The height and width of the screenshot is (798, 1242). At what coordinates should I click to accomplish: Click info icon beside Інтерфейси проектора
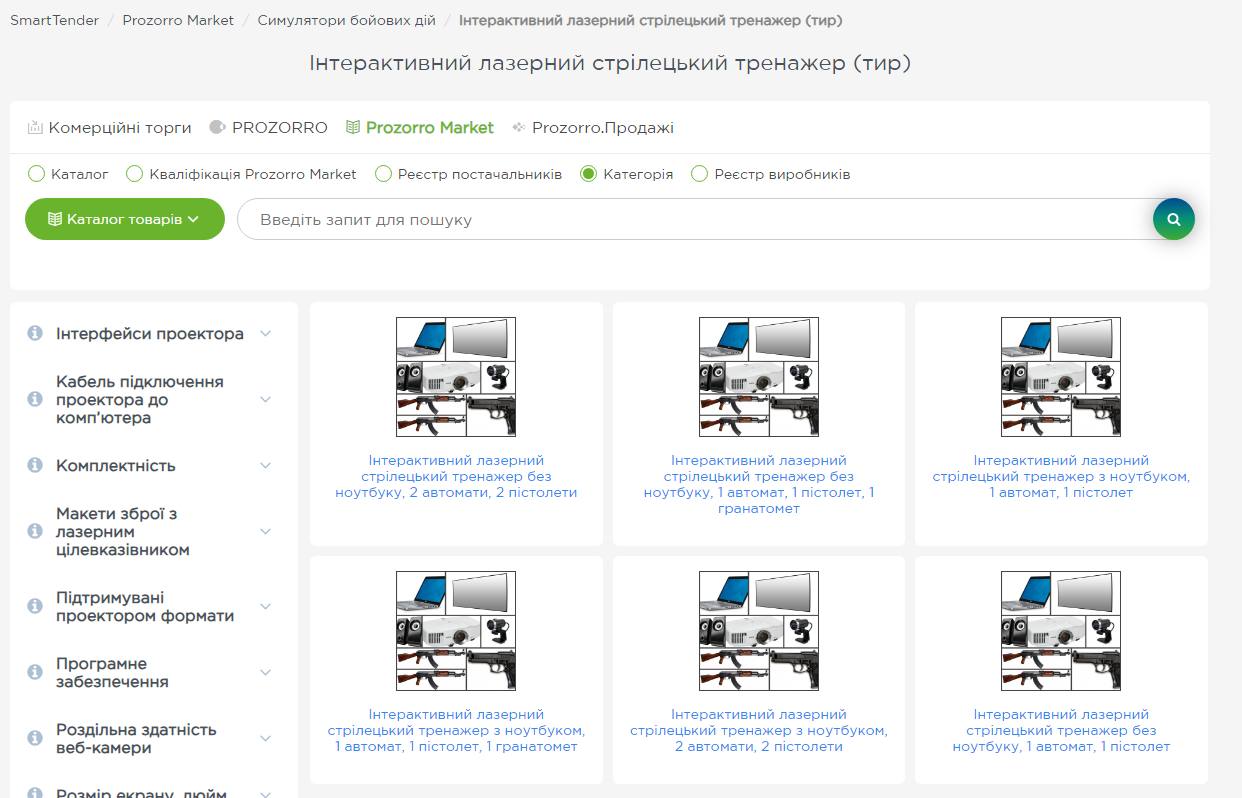[x=35, y=333]
